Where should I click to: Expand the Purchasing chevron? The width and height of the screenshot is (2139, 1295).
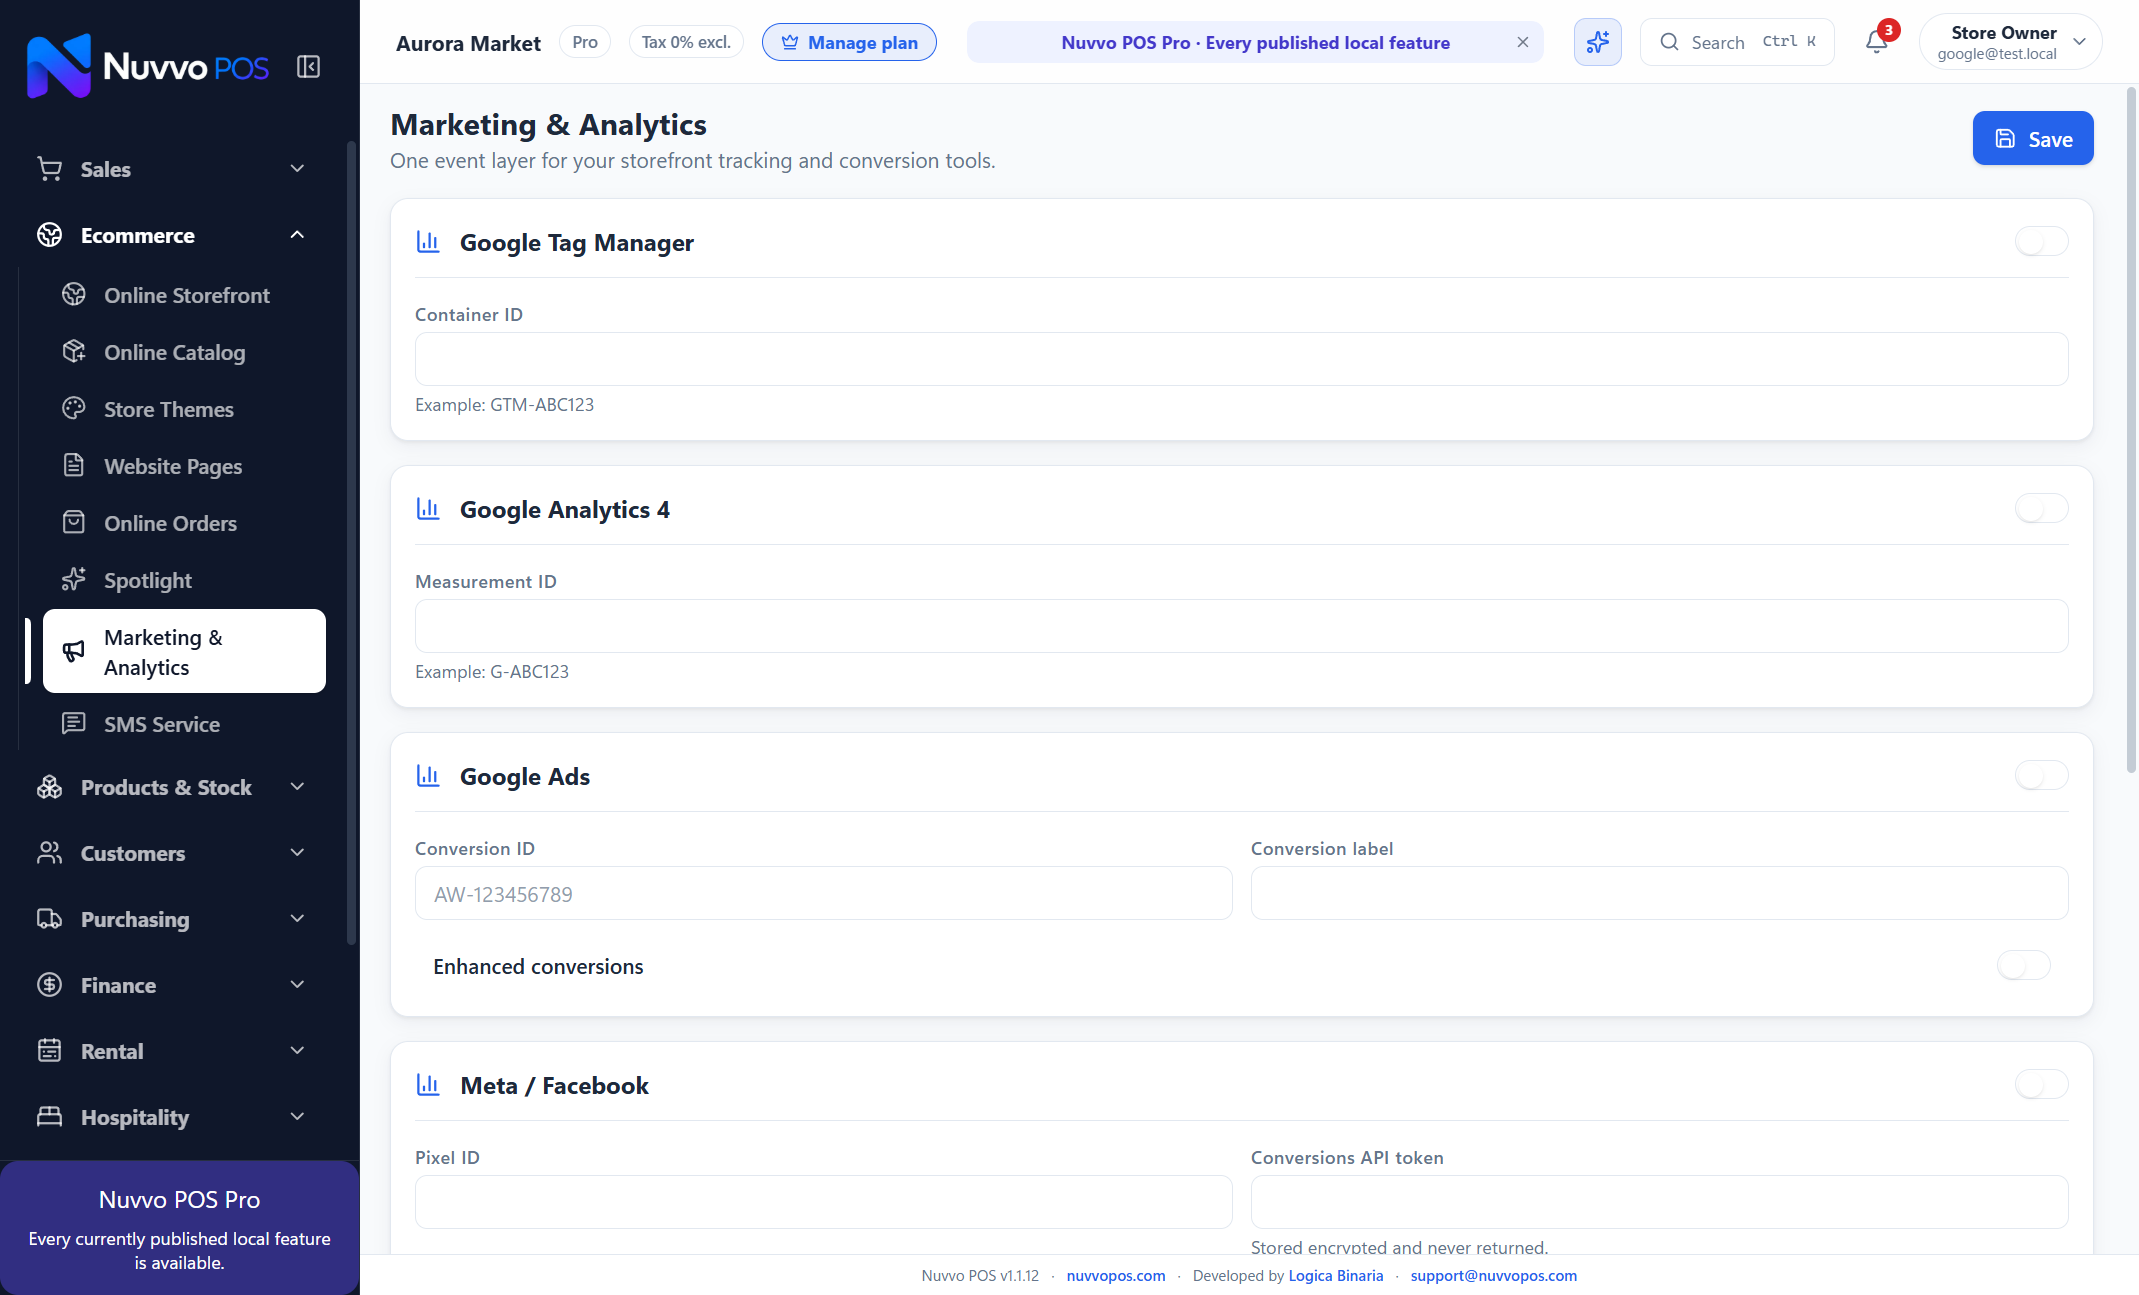[x=297, y=919]
